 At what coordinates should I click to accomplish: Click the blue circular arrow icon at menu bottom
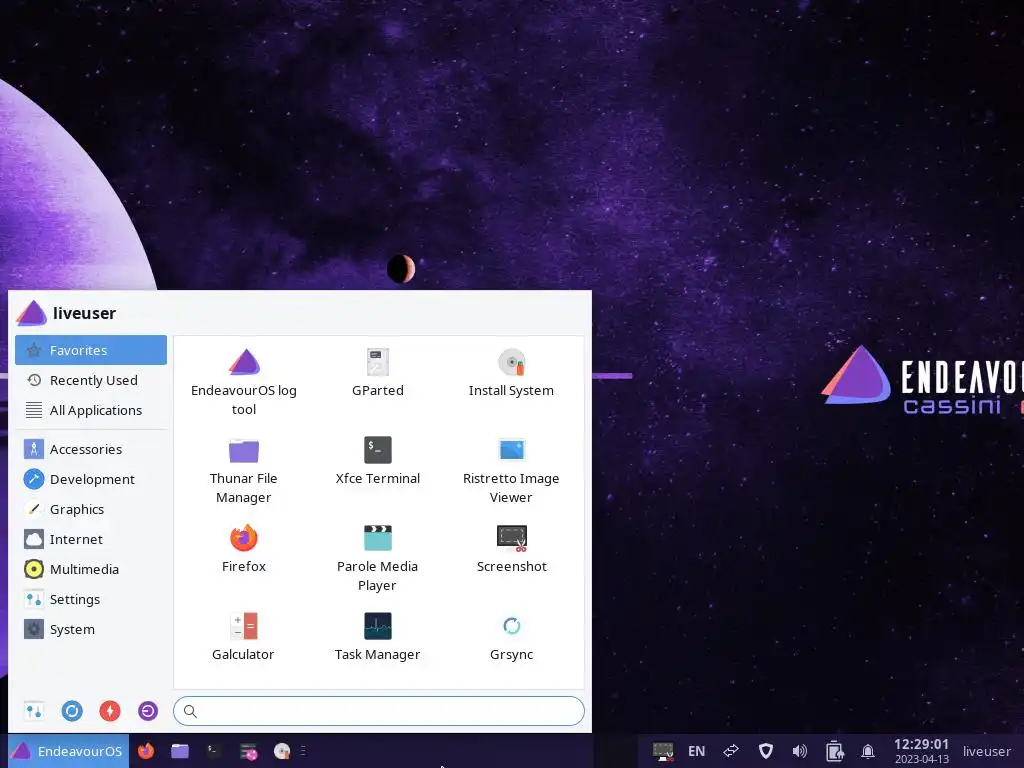72,711
